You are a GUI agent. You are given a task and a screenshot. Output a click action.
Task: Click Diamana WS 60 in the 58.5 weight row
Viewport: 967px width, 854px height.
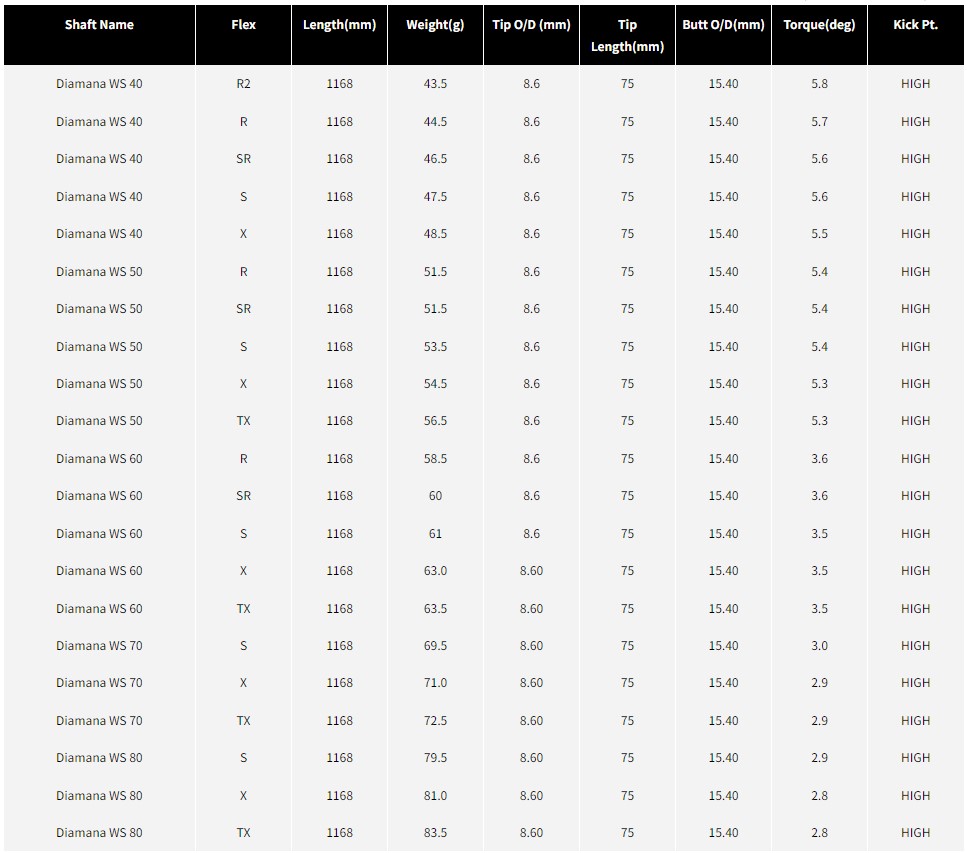click(99, 459)
